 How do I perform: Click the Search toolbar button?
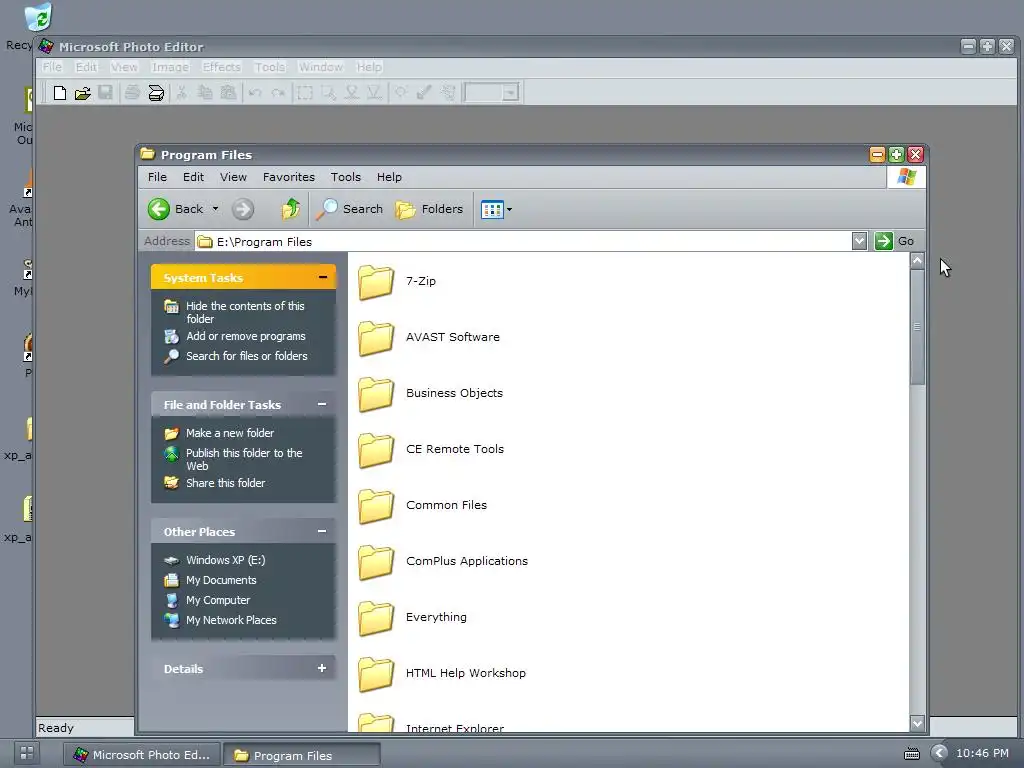point(349,209)
